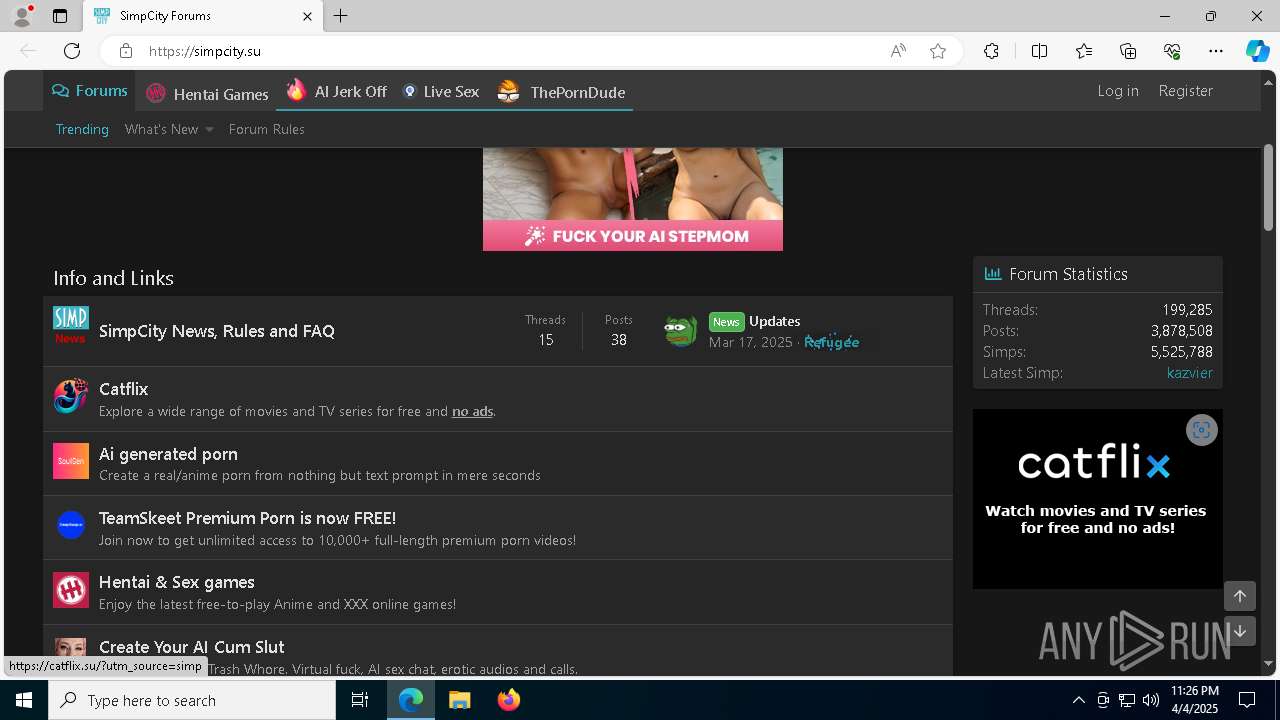This screenshot has height=720, width=1280.
Task: Click the Log in link
Action: coord(1118,91)
